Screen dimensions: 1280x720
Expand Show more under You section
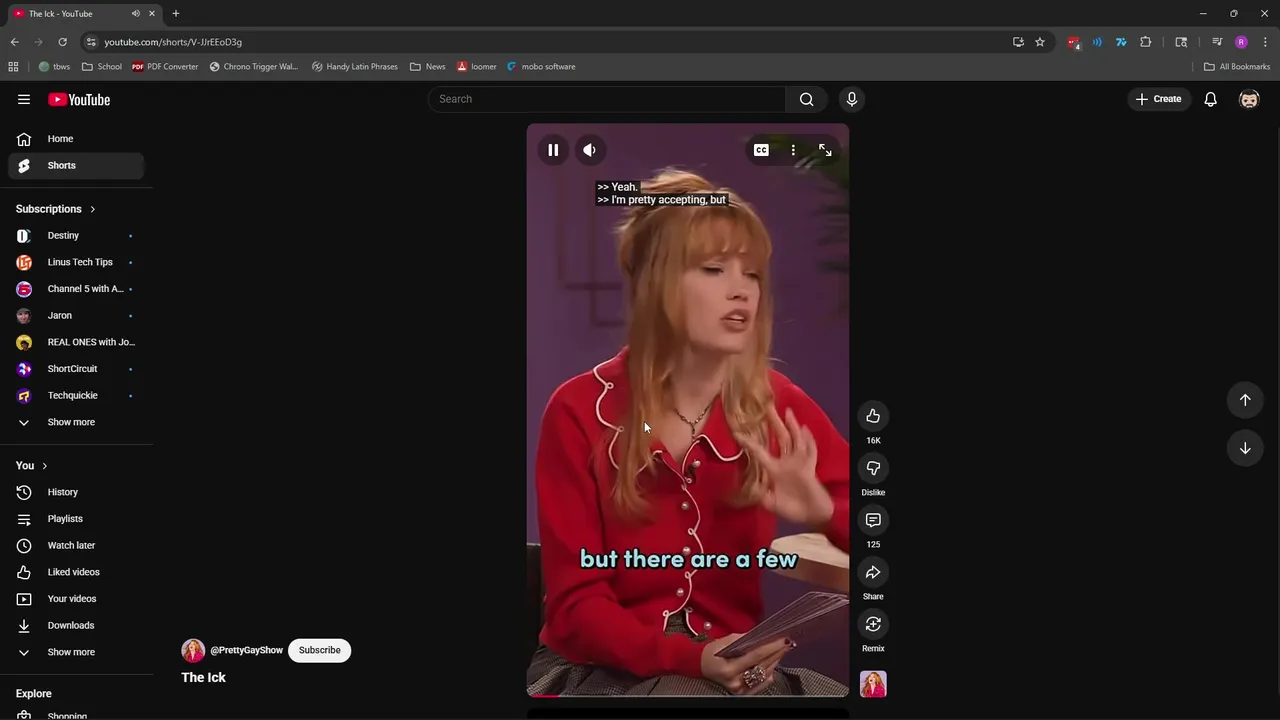pyautogui.click(x=76, y=652)
